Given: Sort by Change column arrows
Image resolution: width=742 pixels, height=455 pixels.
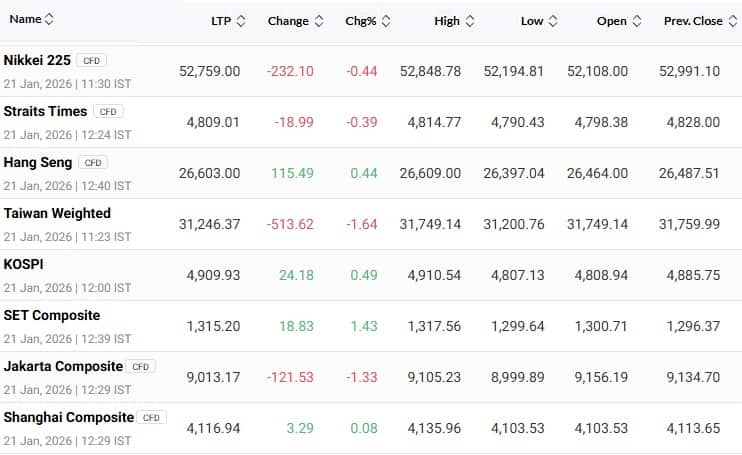Looking at the screenshot, I should 319,21.
